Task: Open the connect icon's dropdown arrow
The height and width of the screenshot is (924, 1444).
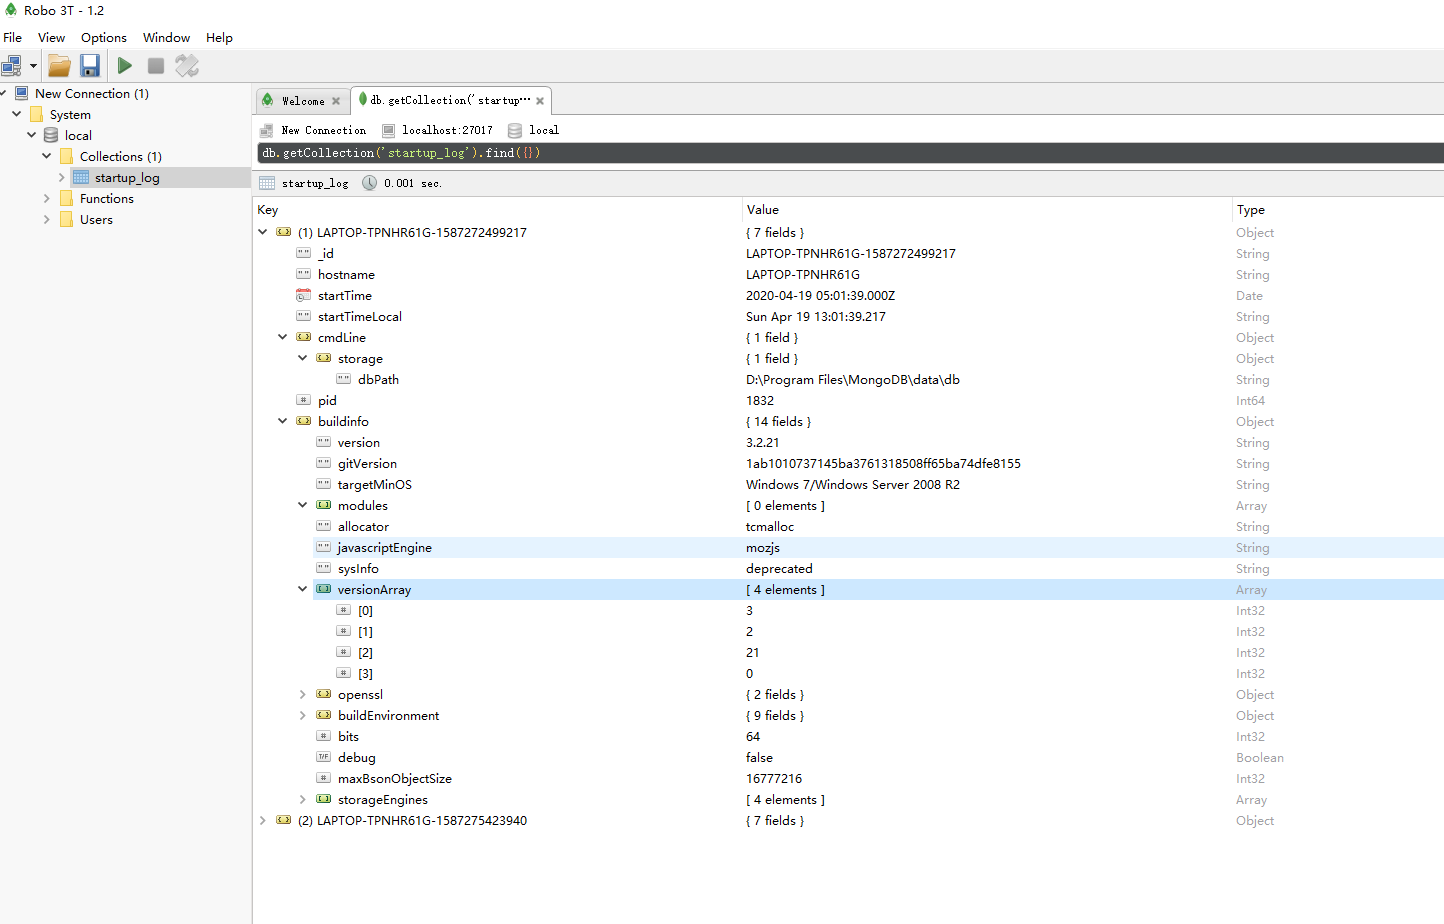Action: 33,66
